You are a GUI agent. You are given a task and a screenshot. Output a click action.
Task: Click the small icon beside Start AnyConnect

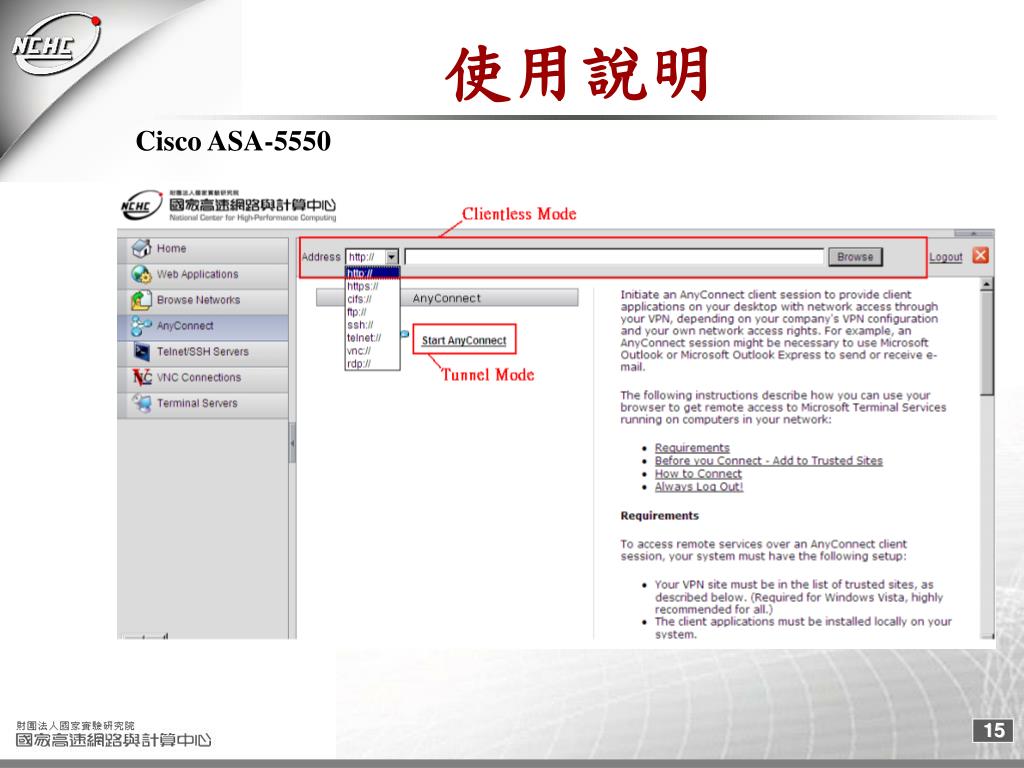coord(405,334)
